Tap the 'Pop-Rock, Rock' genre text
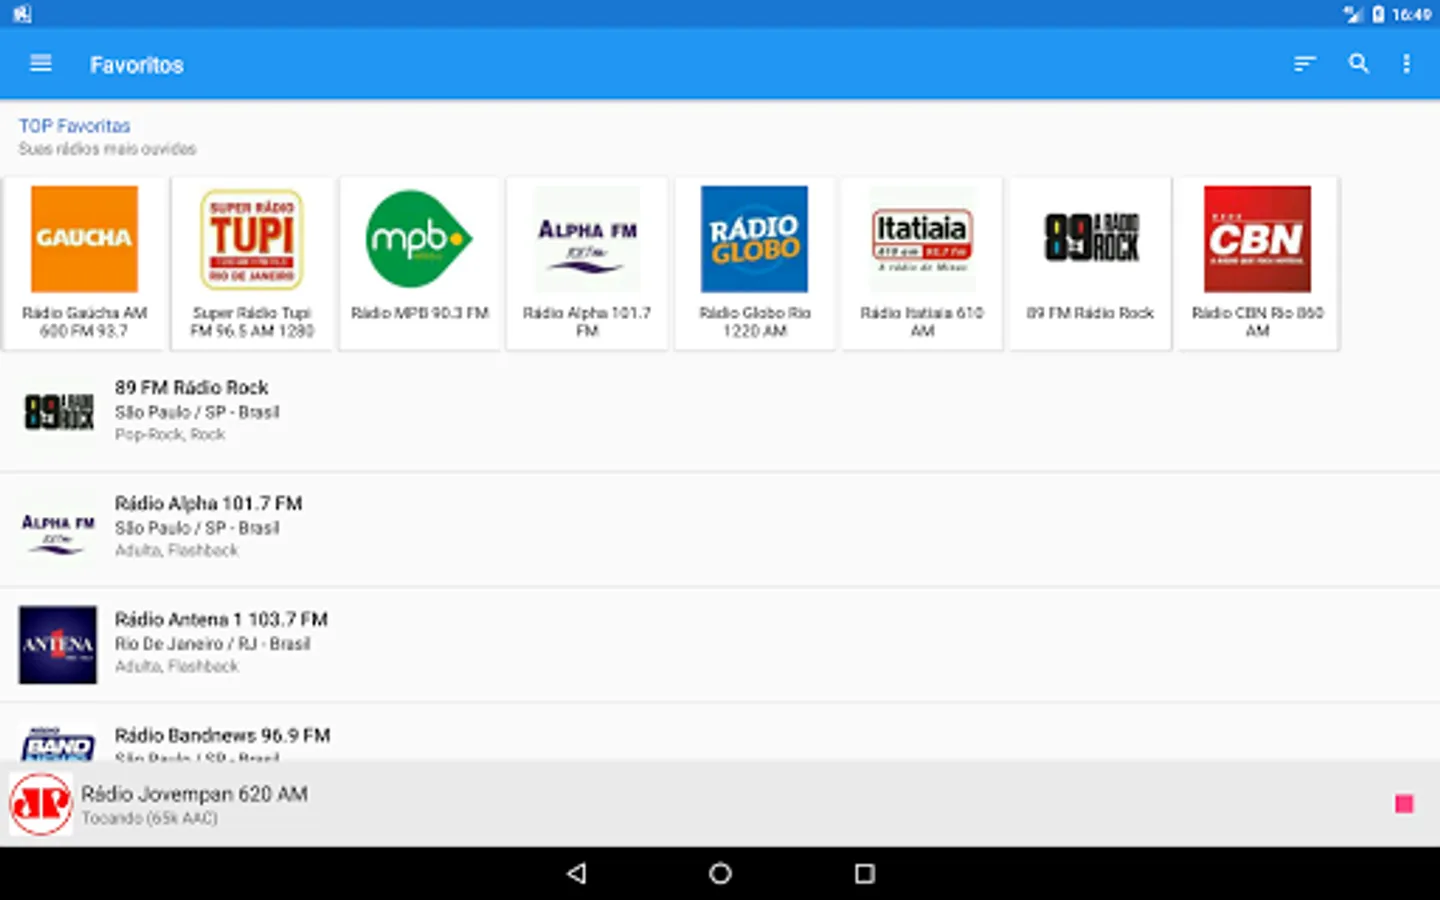The width and height of the screenshot is (1440, 900). pos(170,435)
